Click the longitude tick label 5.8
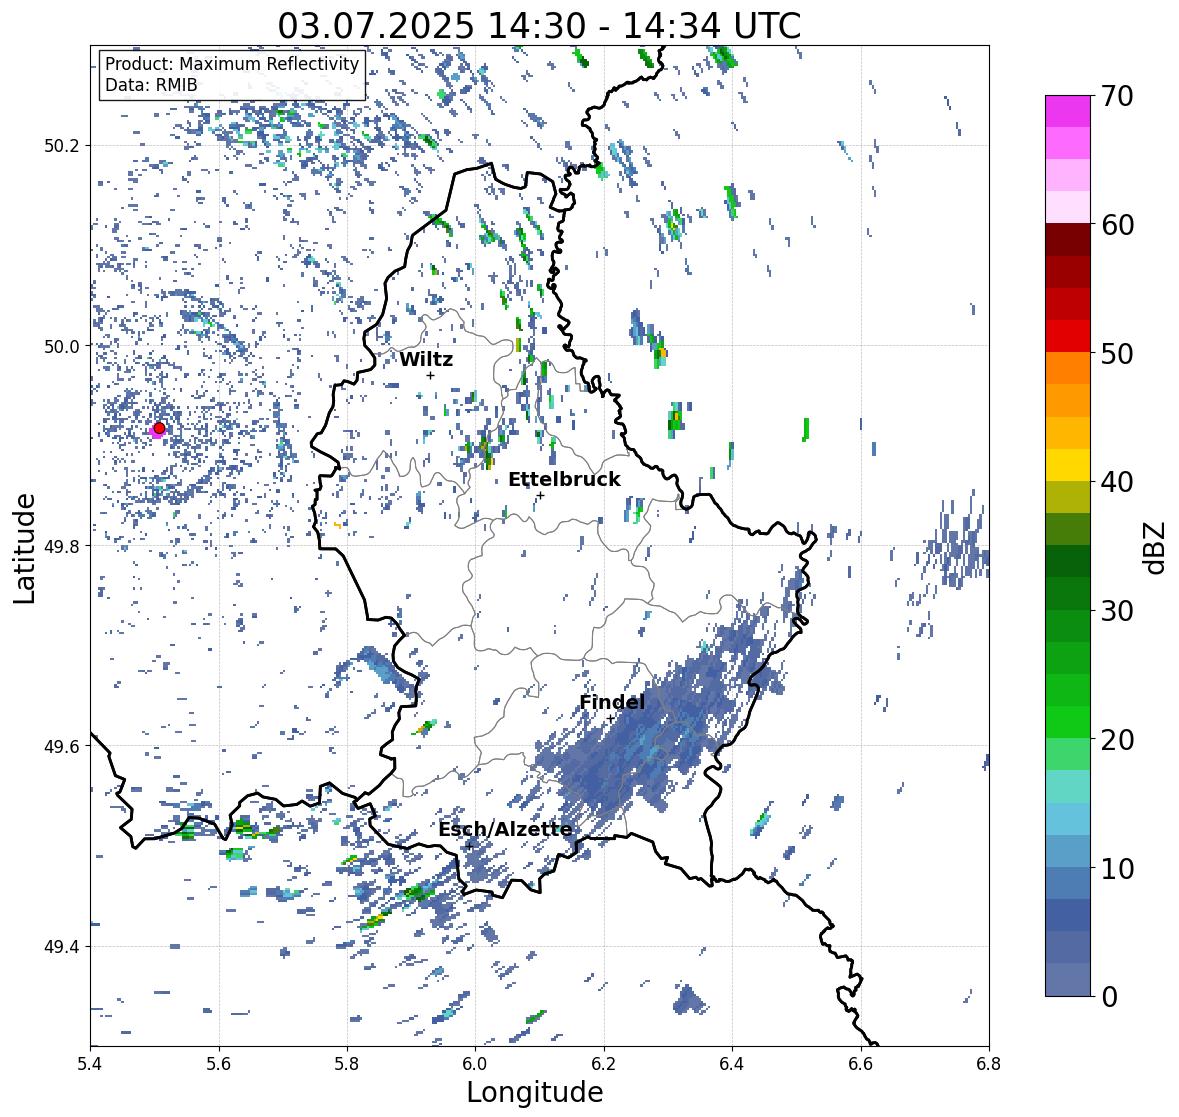The height and width of the screenshot is (1117, 1179). [x=347, y=1063]
